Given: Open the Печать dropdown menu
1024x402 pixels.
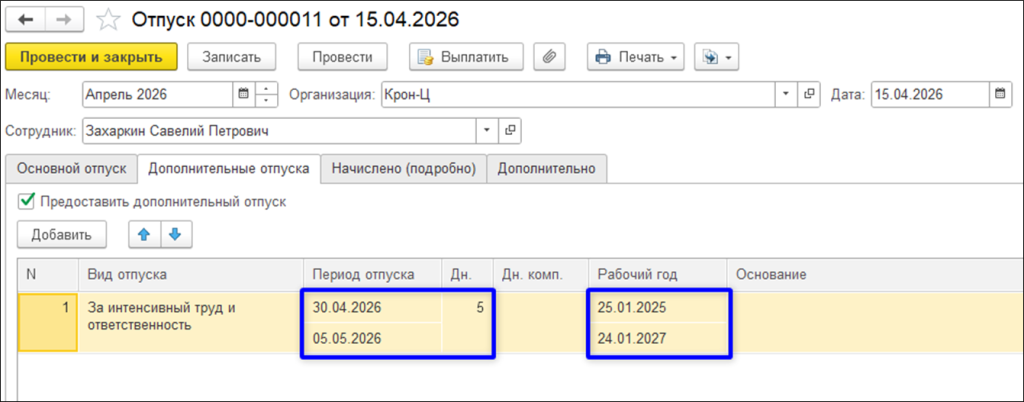Looking at the screenshot, I should click(635, 57).
